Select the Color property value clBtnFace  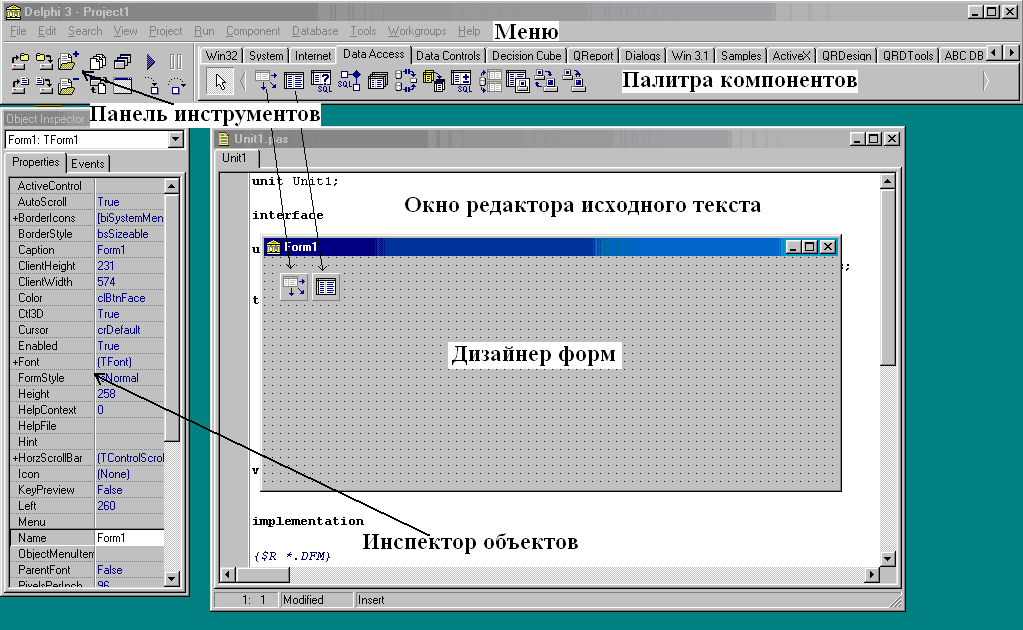pos(130,298)
